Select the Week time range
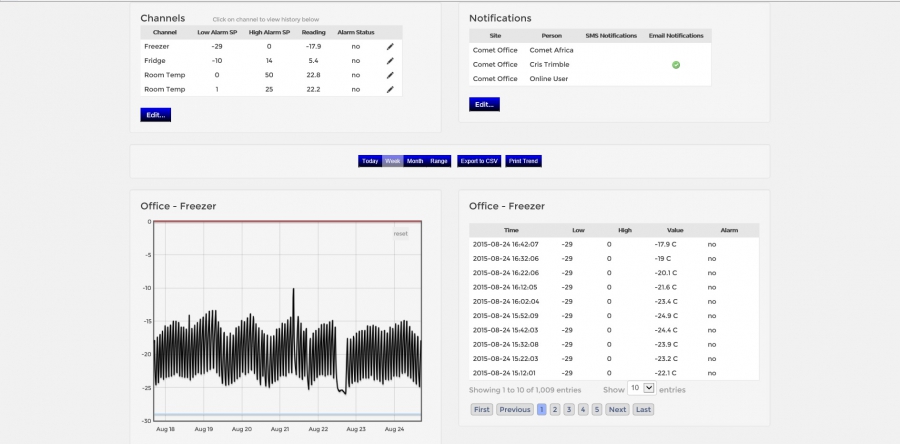Image resolution: width=900 pixels, height=444 pixels. point(393,161)
